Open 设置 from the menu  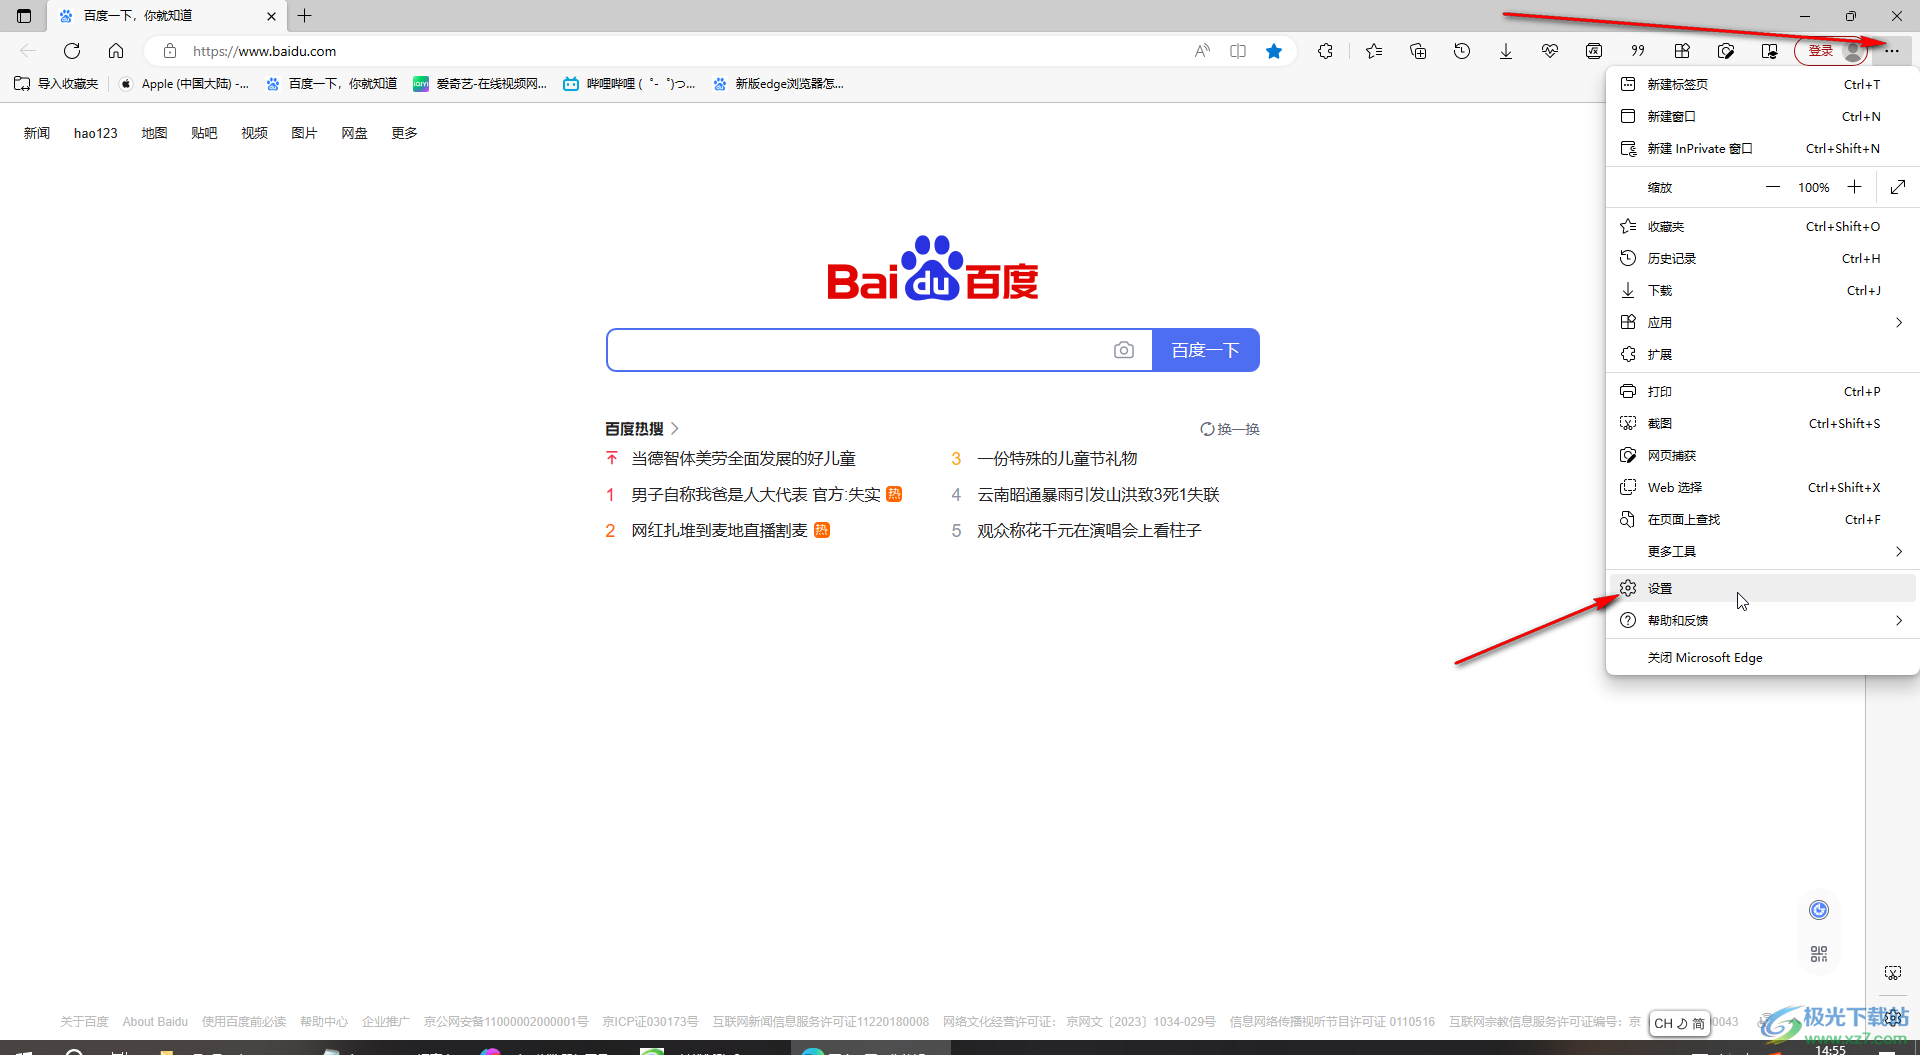(x=1762, y=588)
